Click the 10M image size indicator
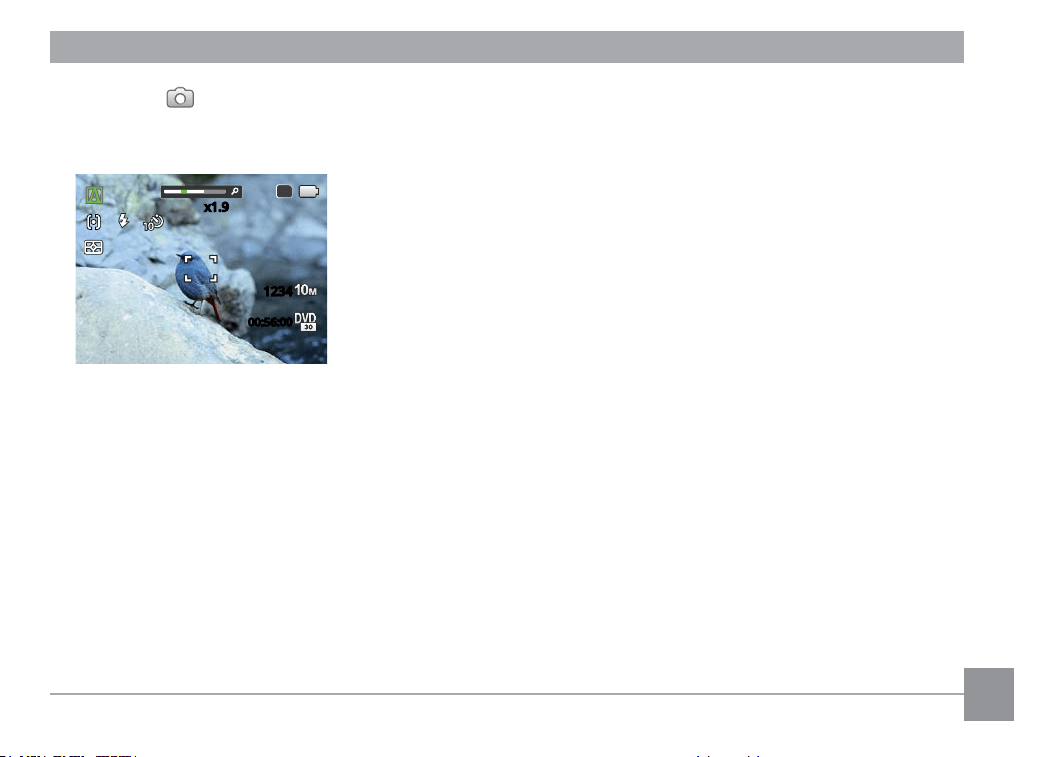Image resolution: width=1040 pixels, height=757 pixels. tap(306, 290)
